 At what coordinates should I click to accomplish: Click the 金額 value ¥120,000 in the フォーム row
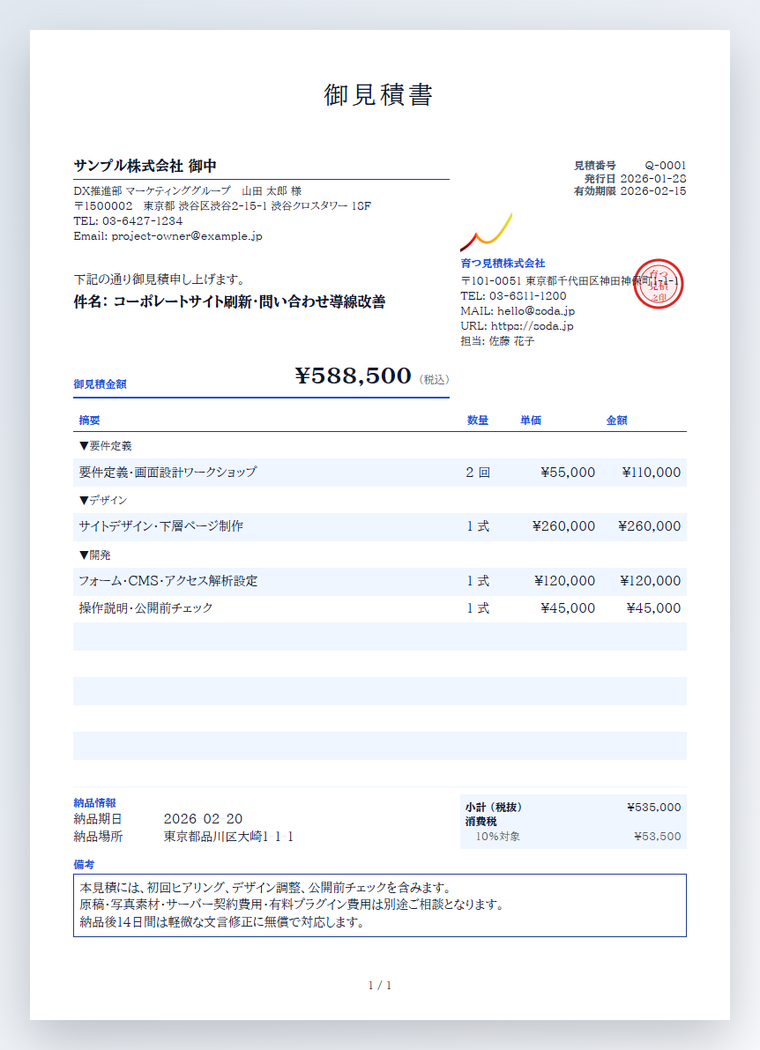tap(650, 581)
